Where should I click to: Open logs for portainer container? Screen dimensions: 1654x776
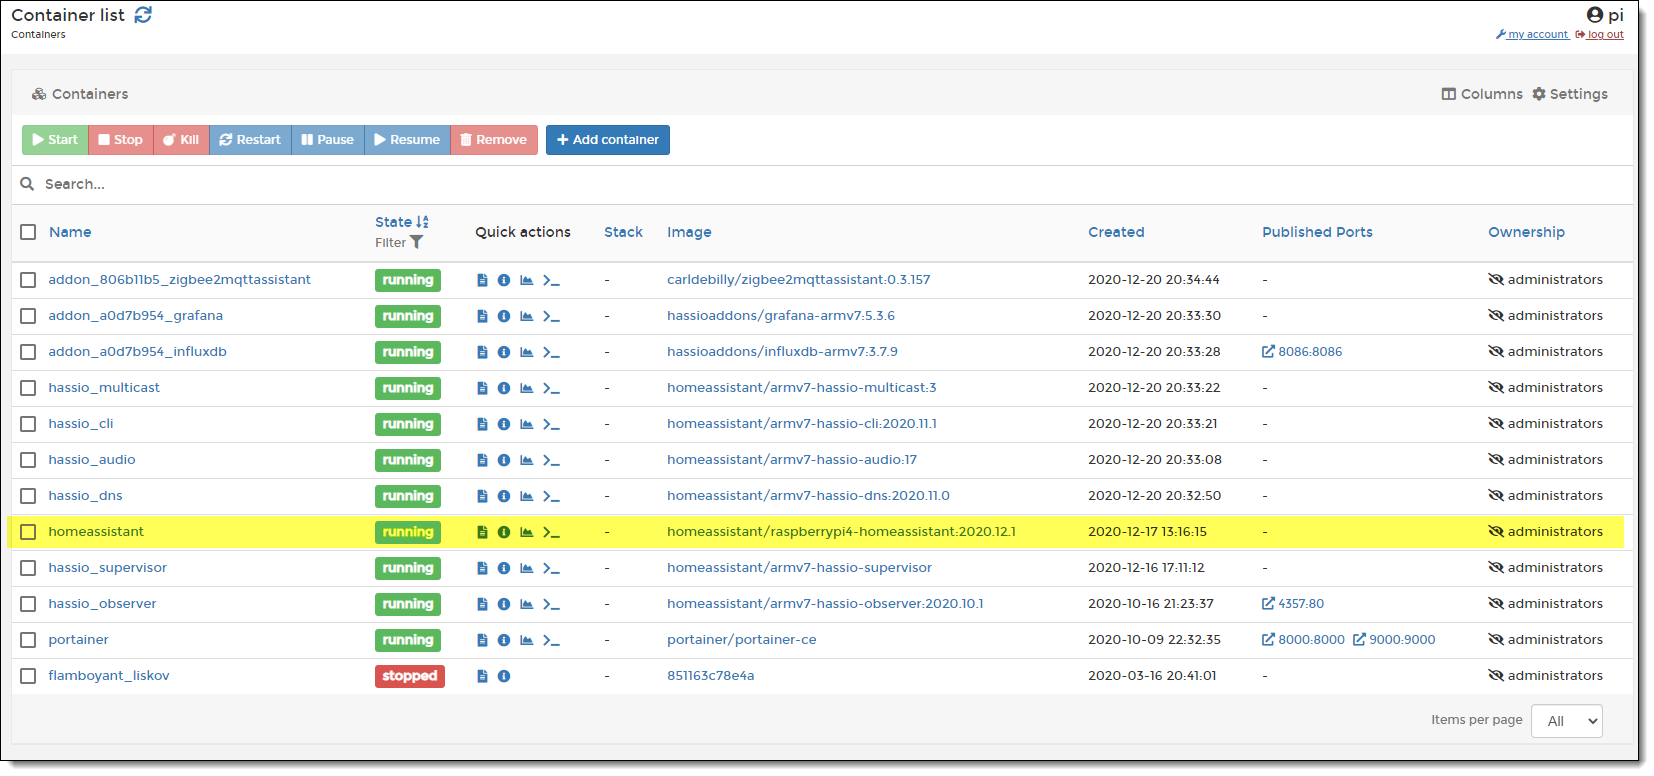tap(482, 640)
